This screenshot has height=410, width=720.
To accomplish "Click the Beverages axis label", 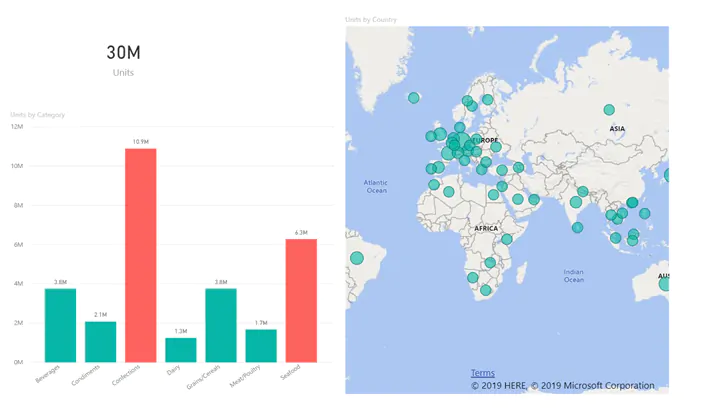I will coord(48,374).
